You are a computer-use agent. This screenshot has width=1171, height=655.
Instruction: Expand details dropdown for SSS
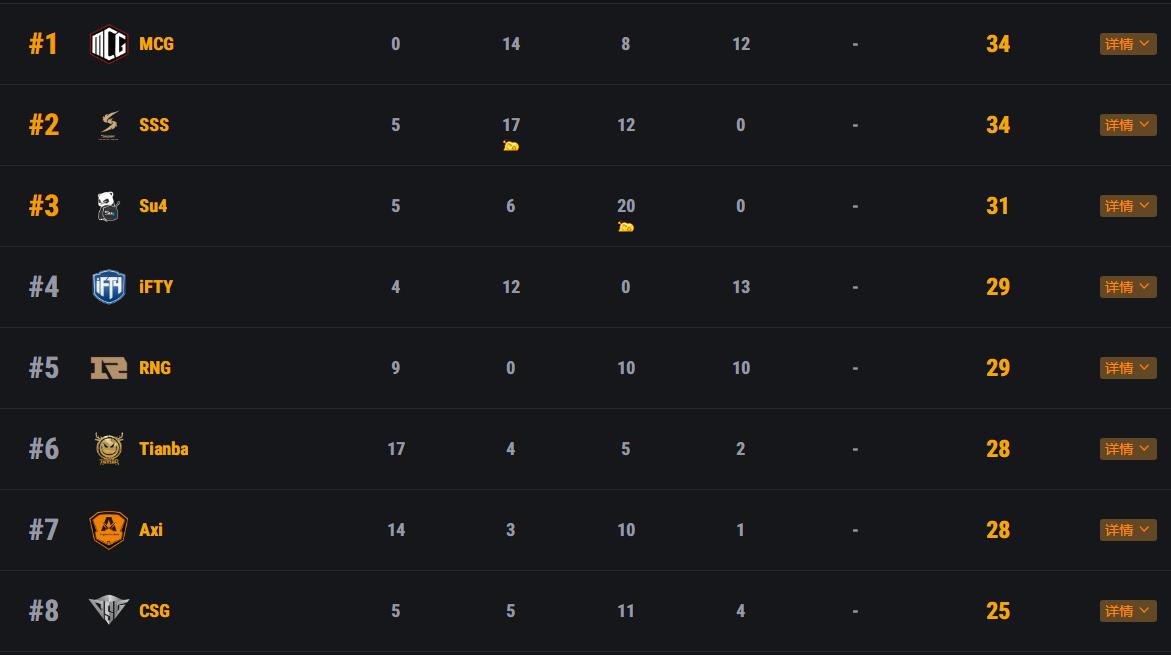pos(1127,125)
